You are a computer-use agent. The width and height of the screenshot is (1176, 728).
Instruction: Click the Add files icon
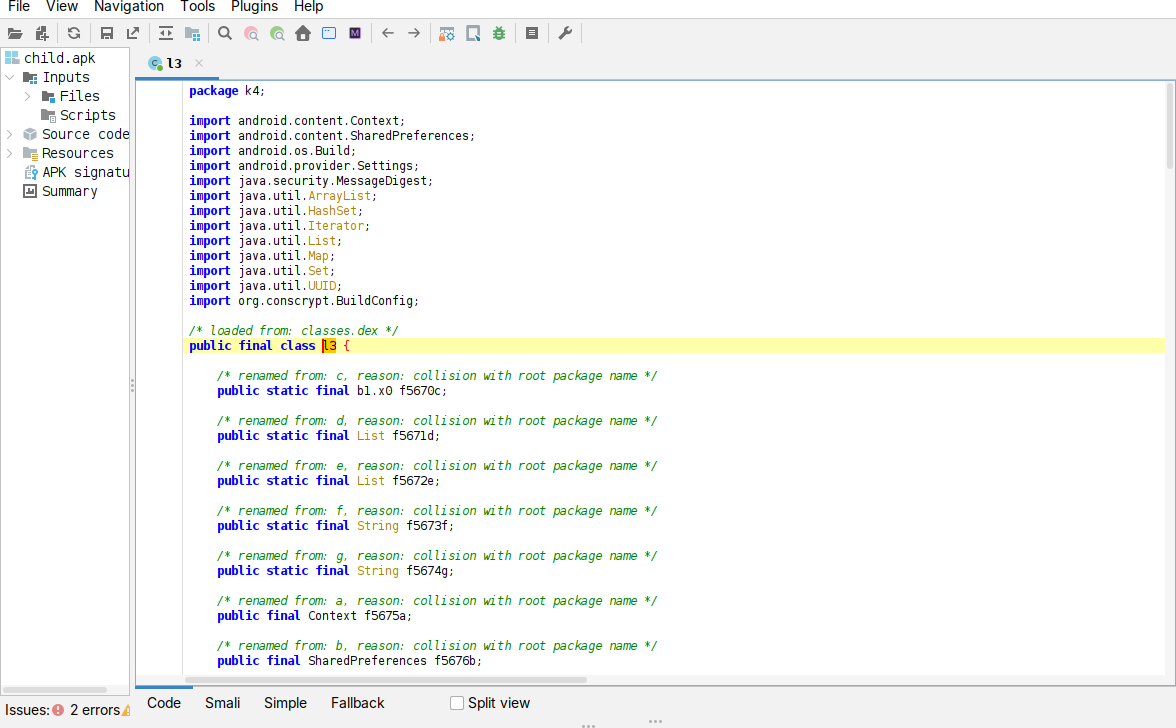click(x=42, y=33)
